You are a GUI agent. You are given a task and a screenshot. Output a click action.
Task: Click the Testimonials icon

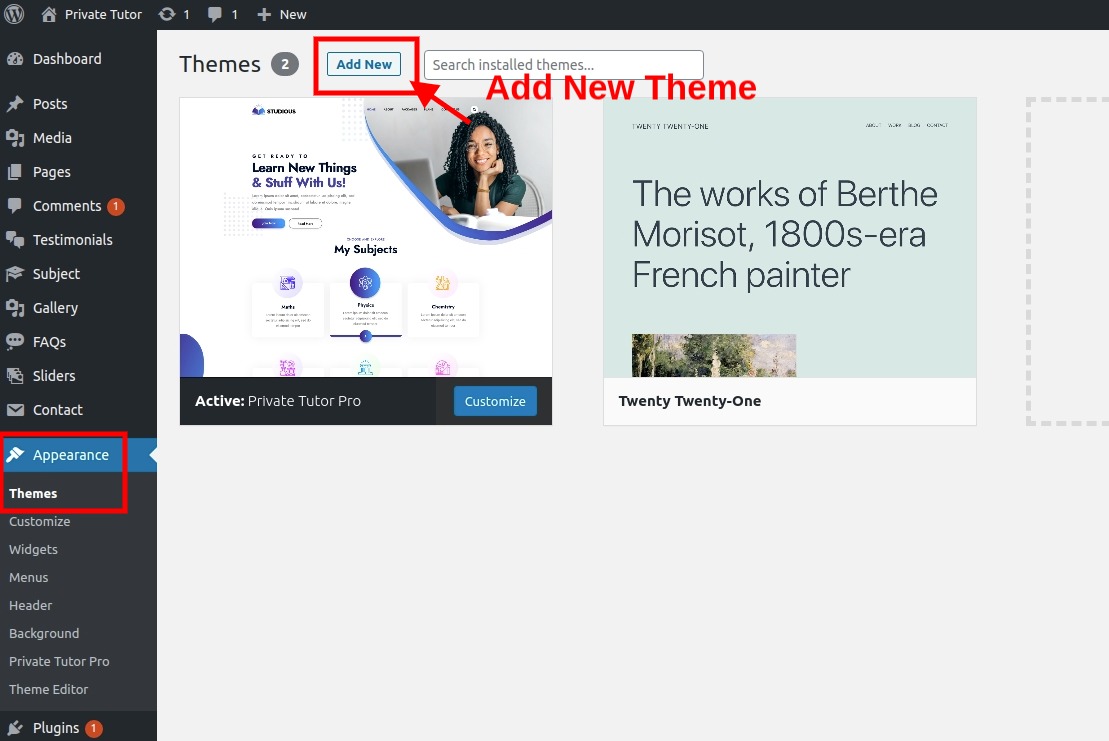pos(15,240)
